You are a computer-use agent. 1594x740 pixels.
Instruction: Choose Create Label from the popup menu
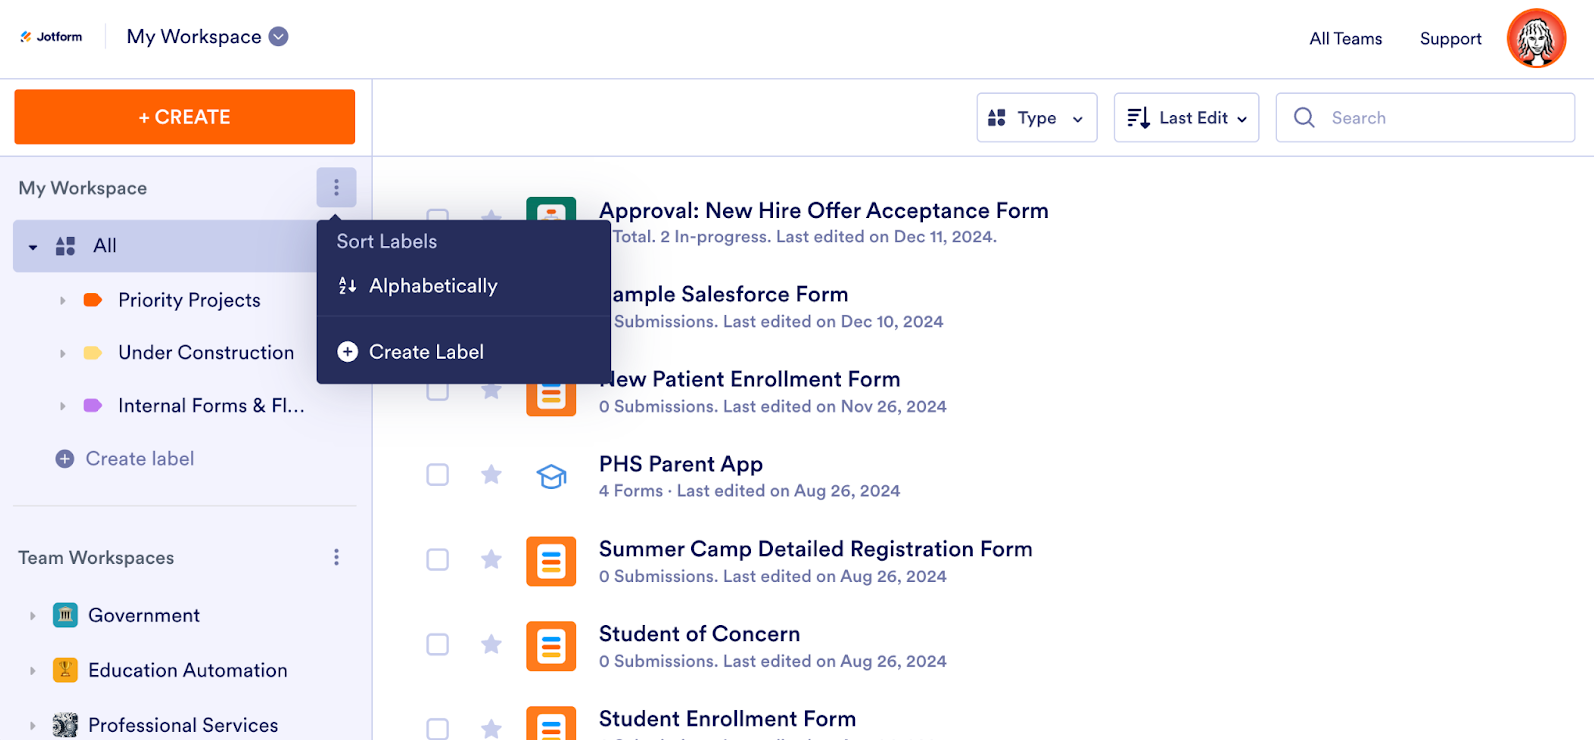tap(425, 352)
